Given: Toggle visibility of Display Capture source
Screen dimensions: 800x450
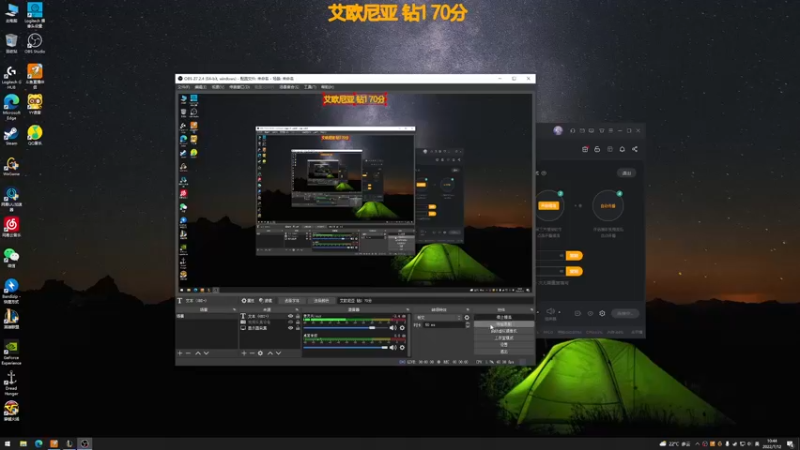Looking at the screenshot, I should click(291, 328).
